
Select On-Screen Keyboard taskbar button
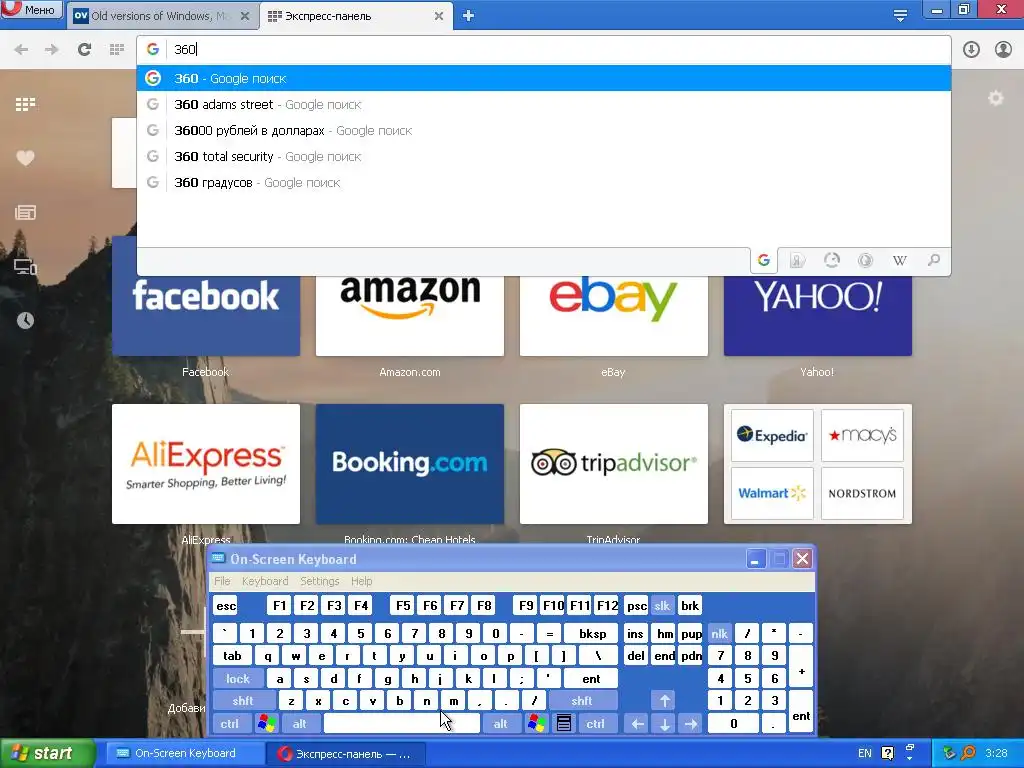[x=185, y=753]
